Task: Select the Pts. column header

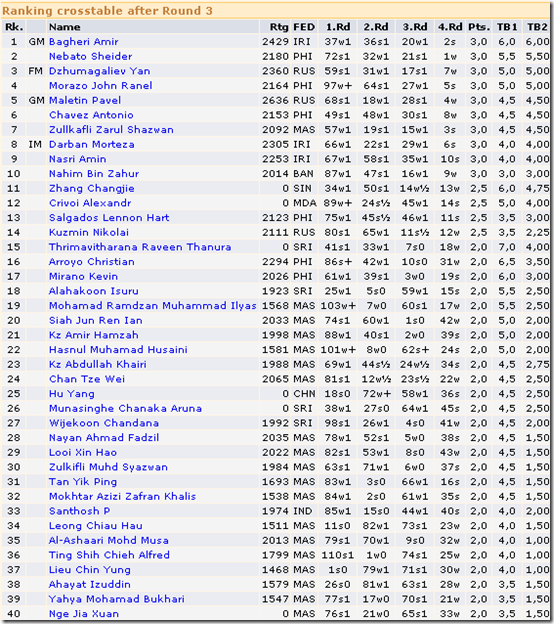Action: (479, 27)
